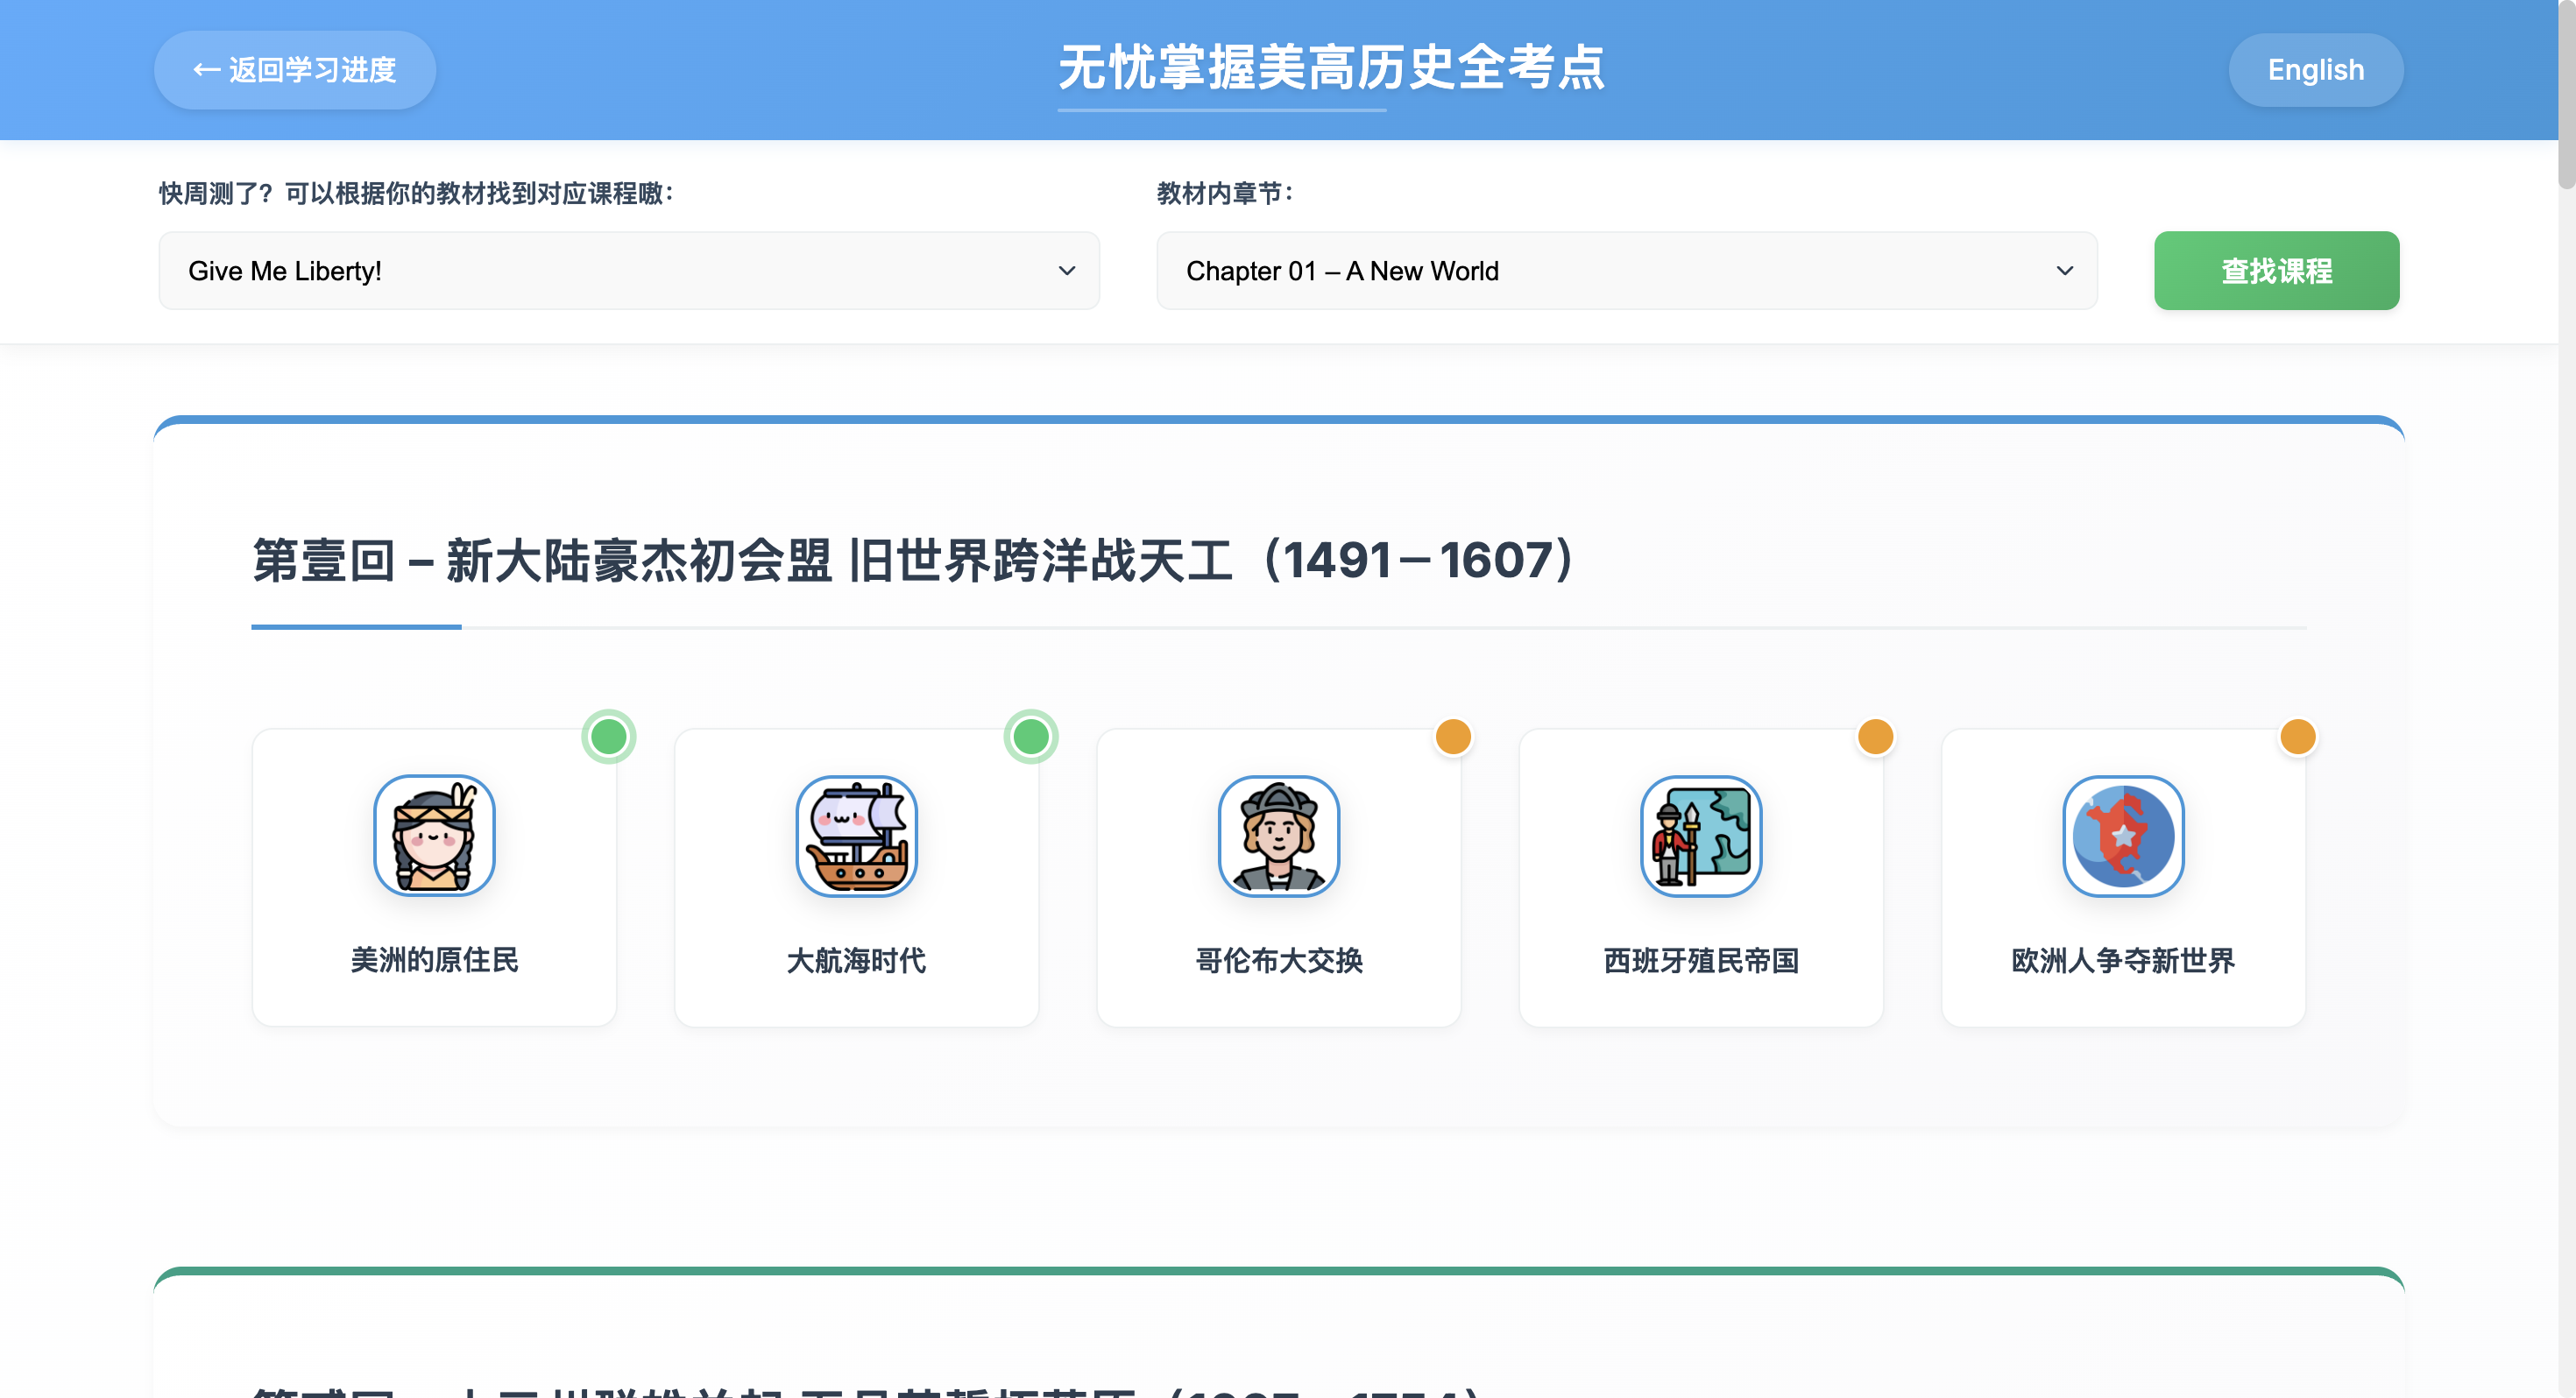
Task: Go back via 返回学习进度 button
Action: (x=295, y=70)
